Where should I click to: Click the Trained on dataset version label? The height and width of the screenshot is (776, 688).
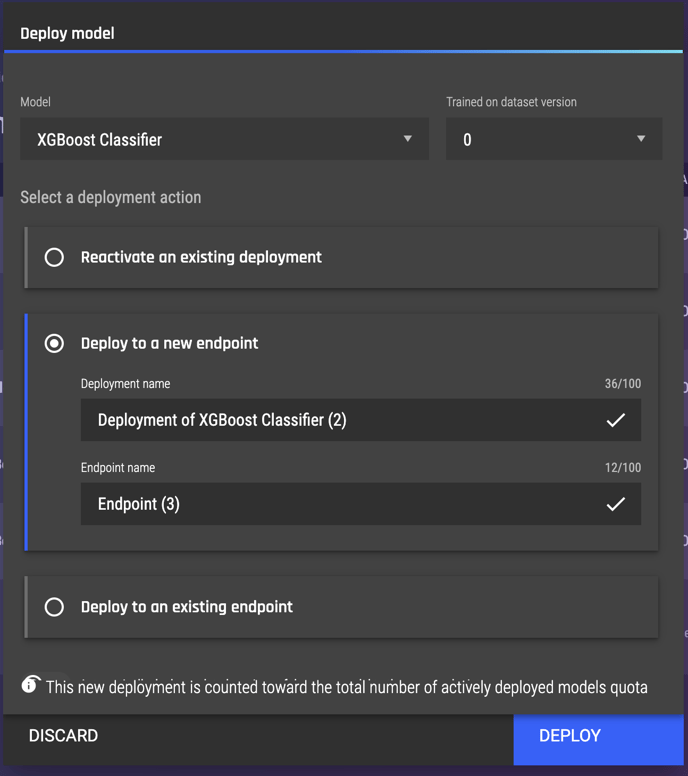point(511,102)
